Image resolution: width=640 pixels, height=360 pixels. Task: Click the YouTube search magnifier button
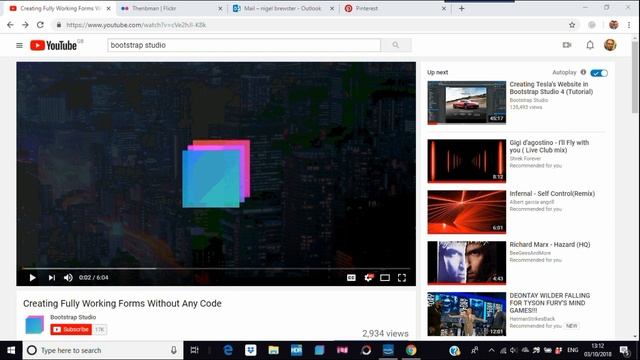pyautogui.click(x=396, y=45)
